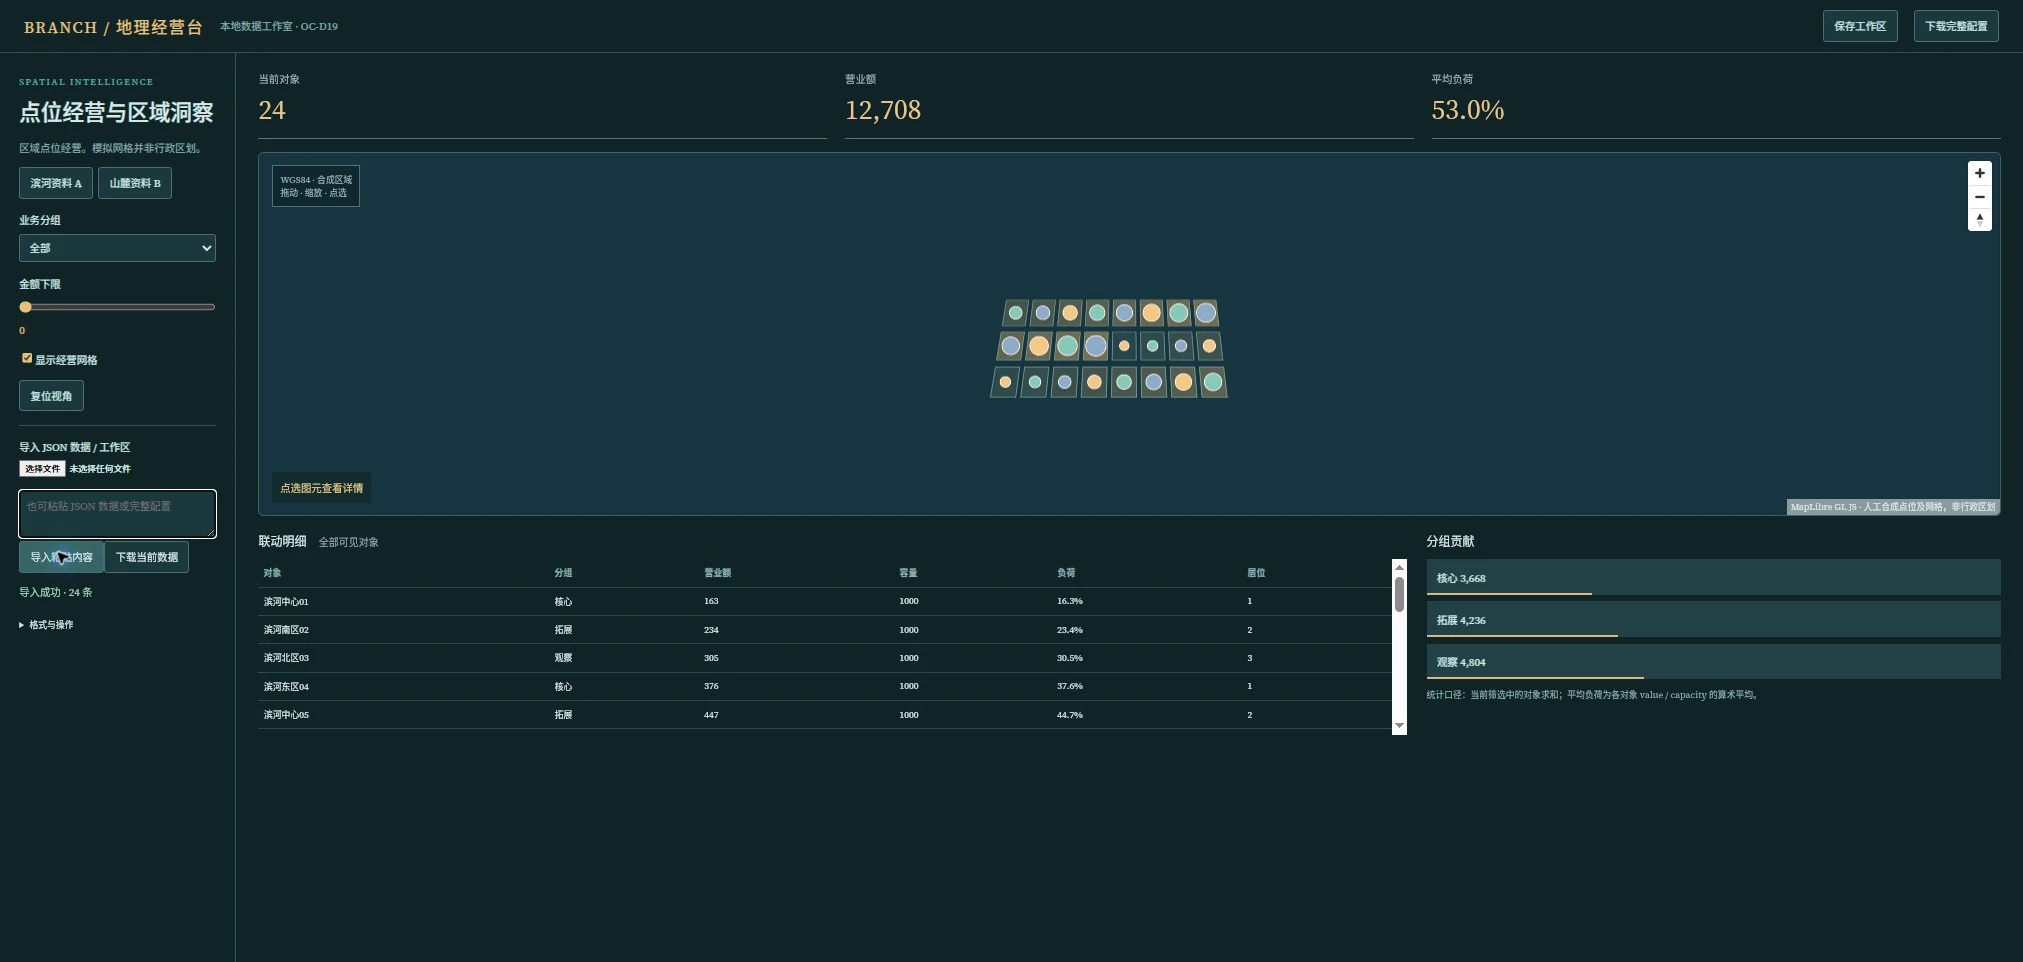The width and height of the screenshot is (2023, 962).
Task: Zoom out on the map
Action: [x=1979, y=197]
